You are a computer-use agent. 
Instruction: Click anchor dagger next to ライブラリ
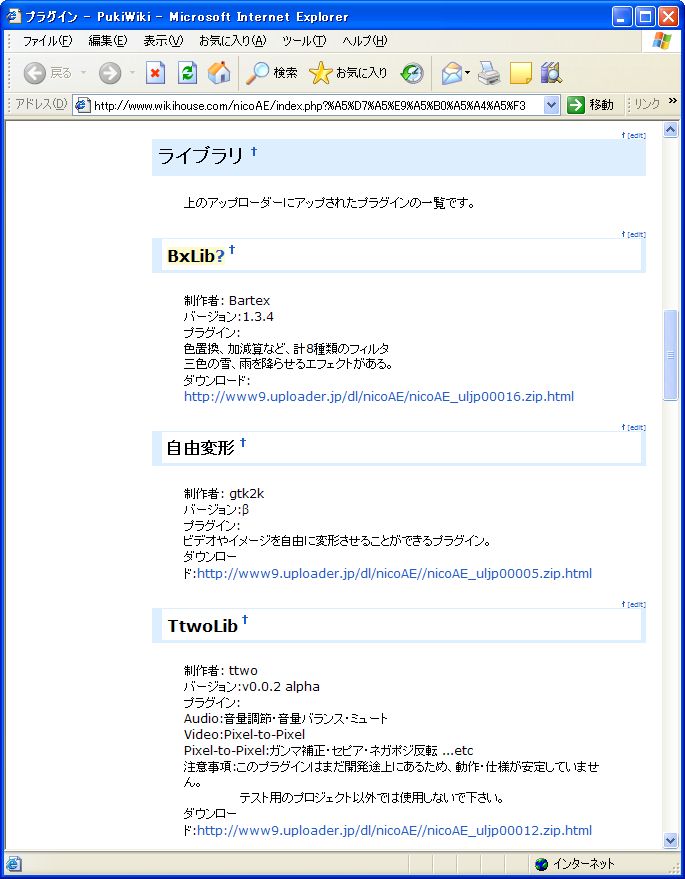254,151
